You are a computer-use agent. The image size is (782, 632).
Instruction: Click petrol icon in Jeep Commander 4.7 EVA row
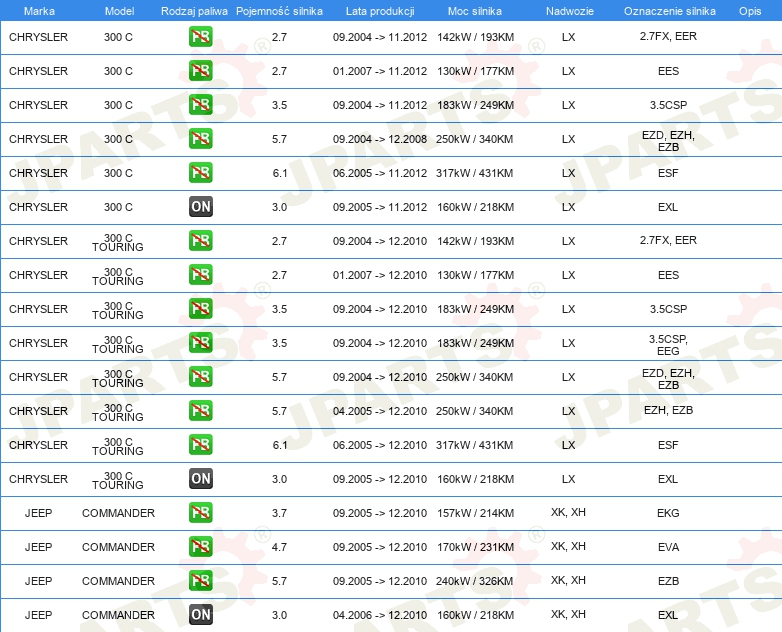200,546
